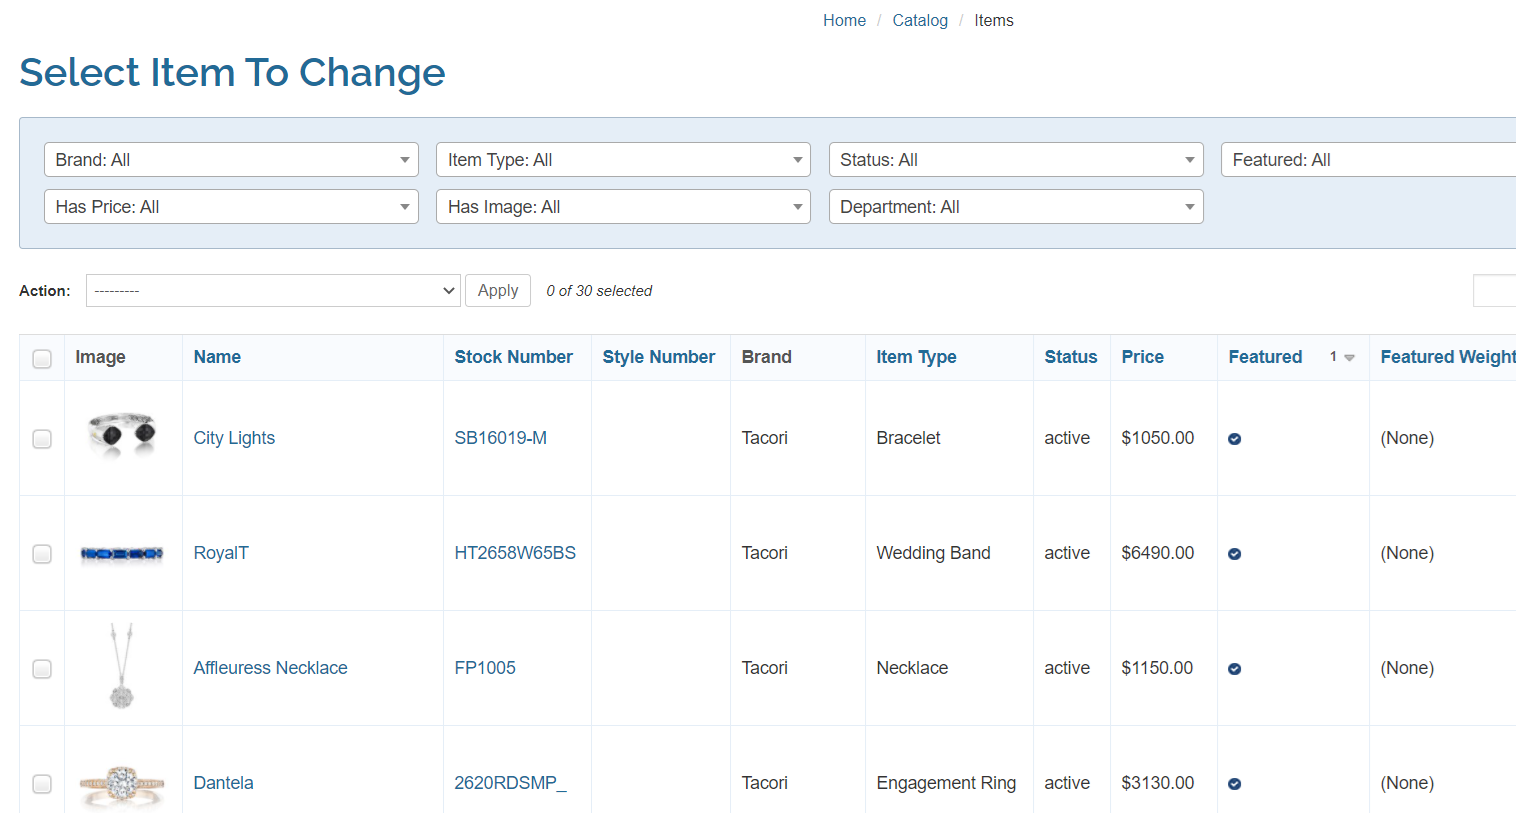This screenshot has width=1516, height=813.
Task: Open stock number 2620RDSMP_
Action: point(510,783)
